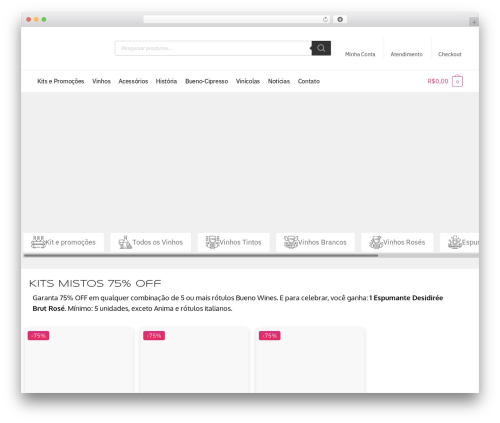Screen dimensions: 500x423
Task: Click the Vinhos Tintos glass icon
Action: 212,242
